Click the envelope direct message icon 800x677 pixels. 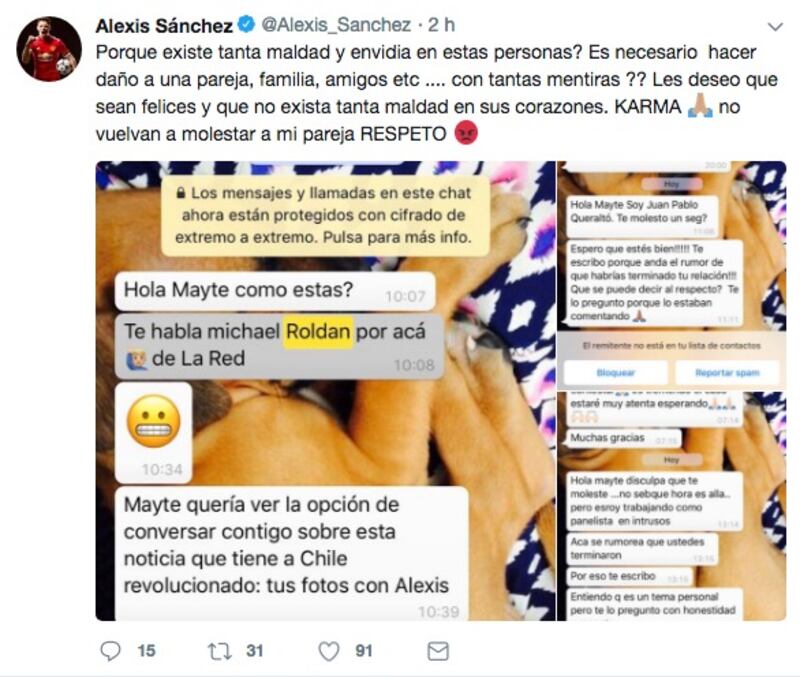coord(438,651)
